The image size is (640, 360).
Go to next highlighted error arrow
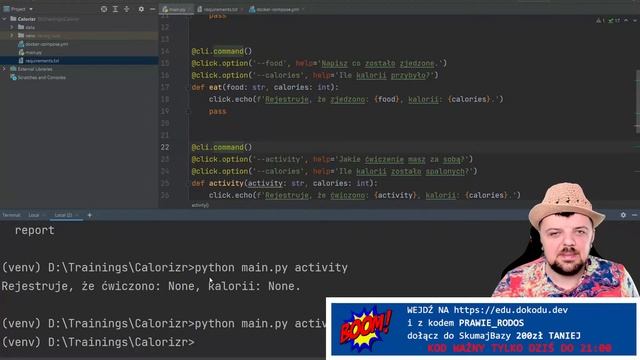[x=635, y=20]
